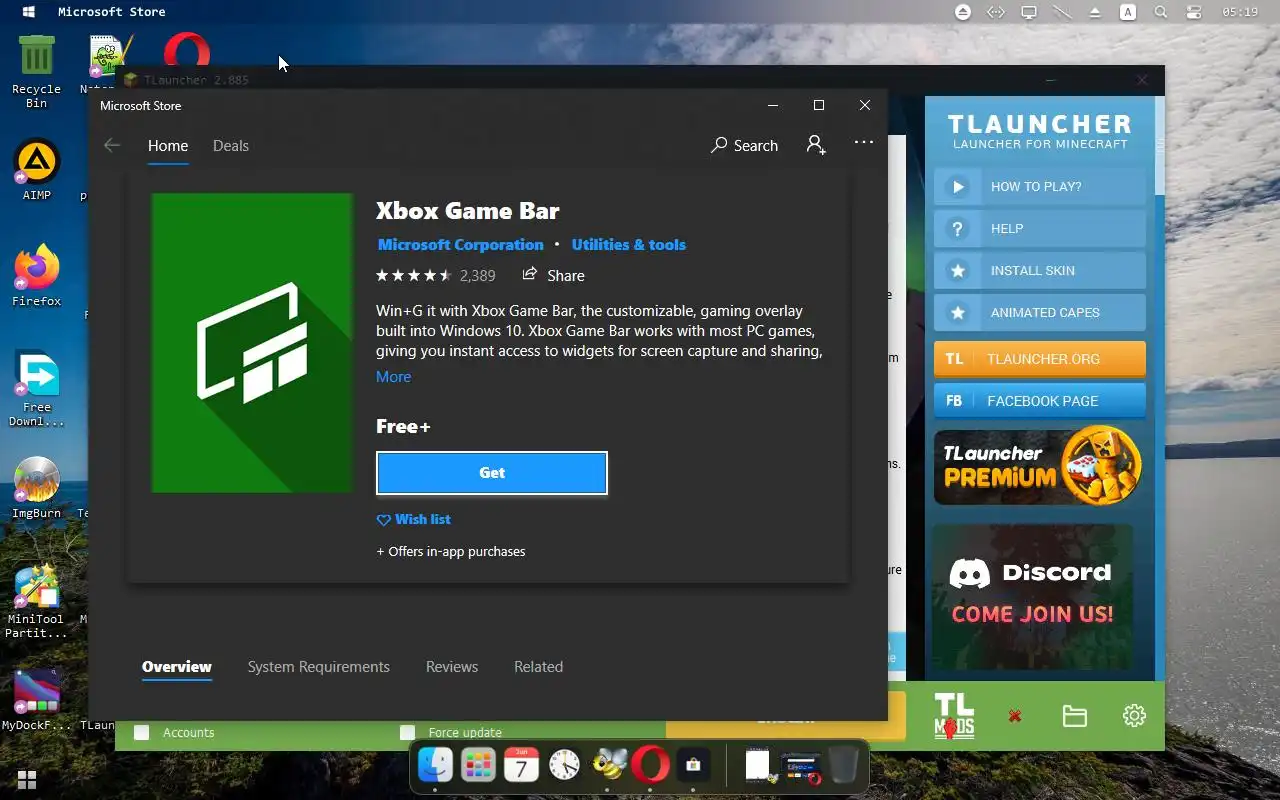Image resolution: width=1280 pixels, height=800 pixels.
Task: Expand the description with More
Action: point(393,377)
